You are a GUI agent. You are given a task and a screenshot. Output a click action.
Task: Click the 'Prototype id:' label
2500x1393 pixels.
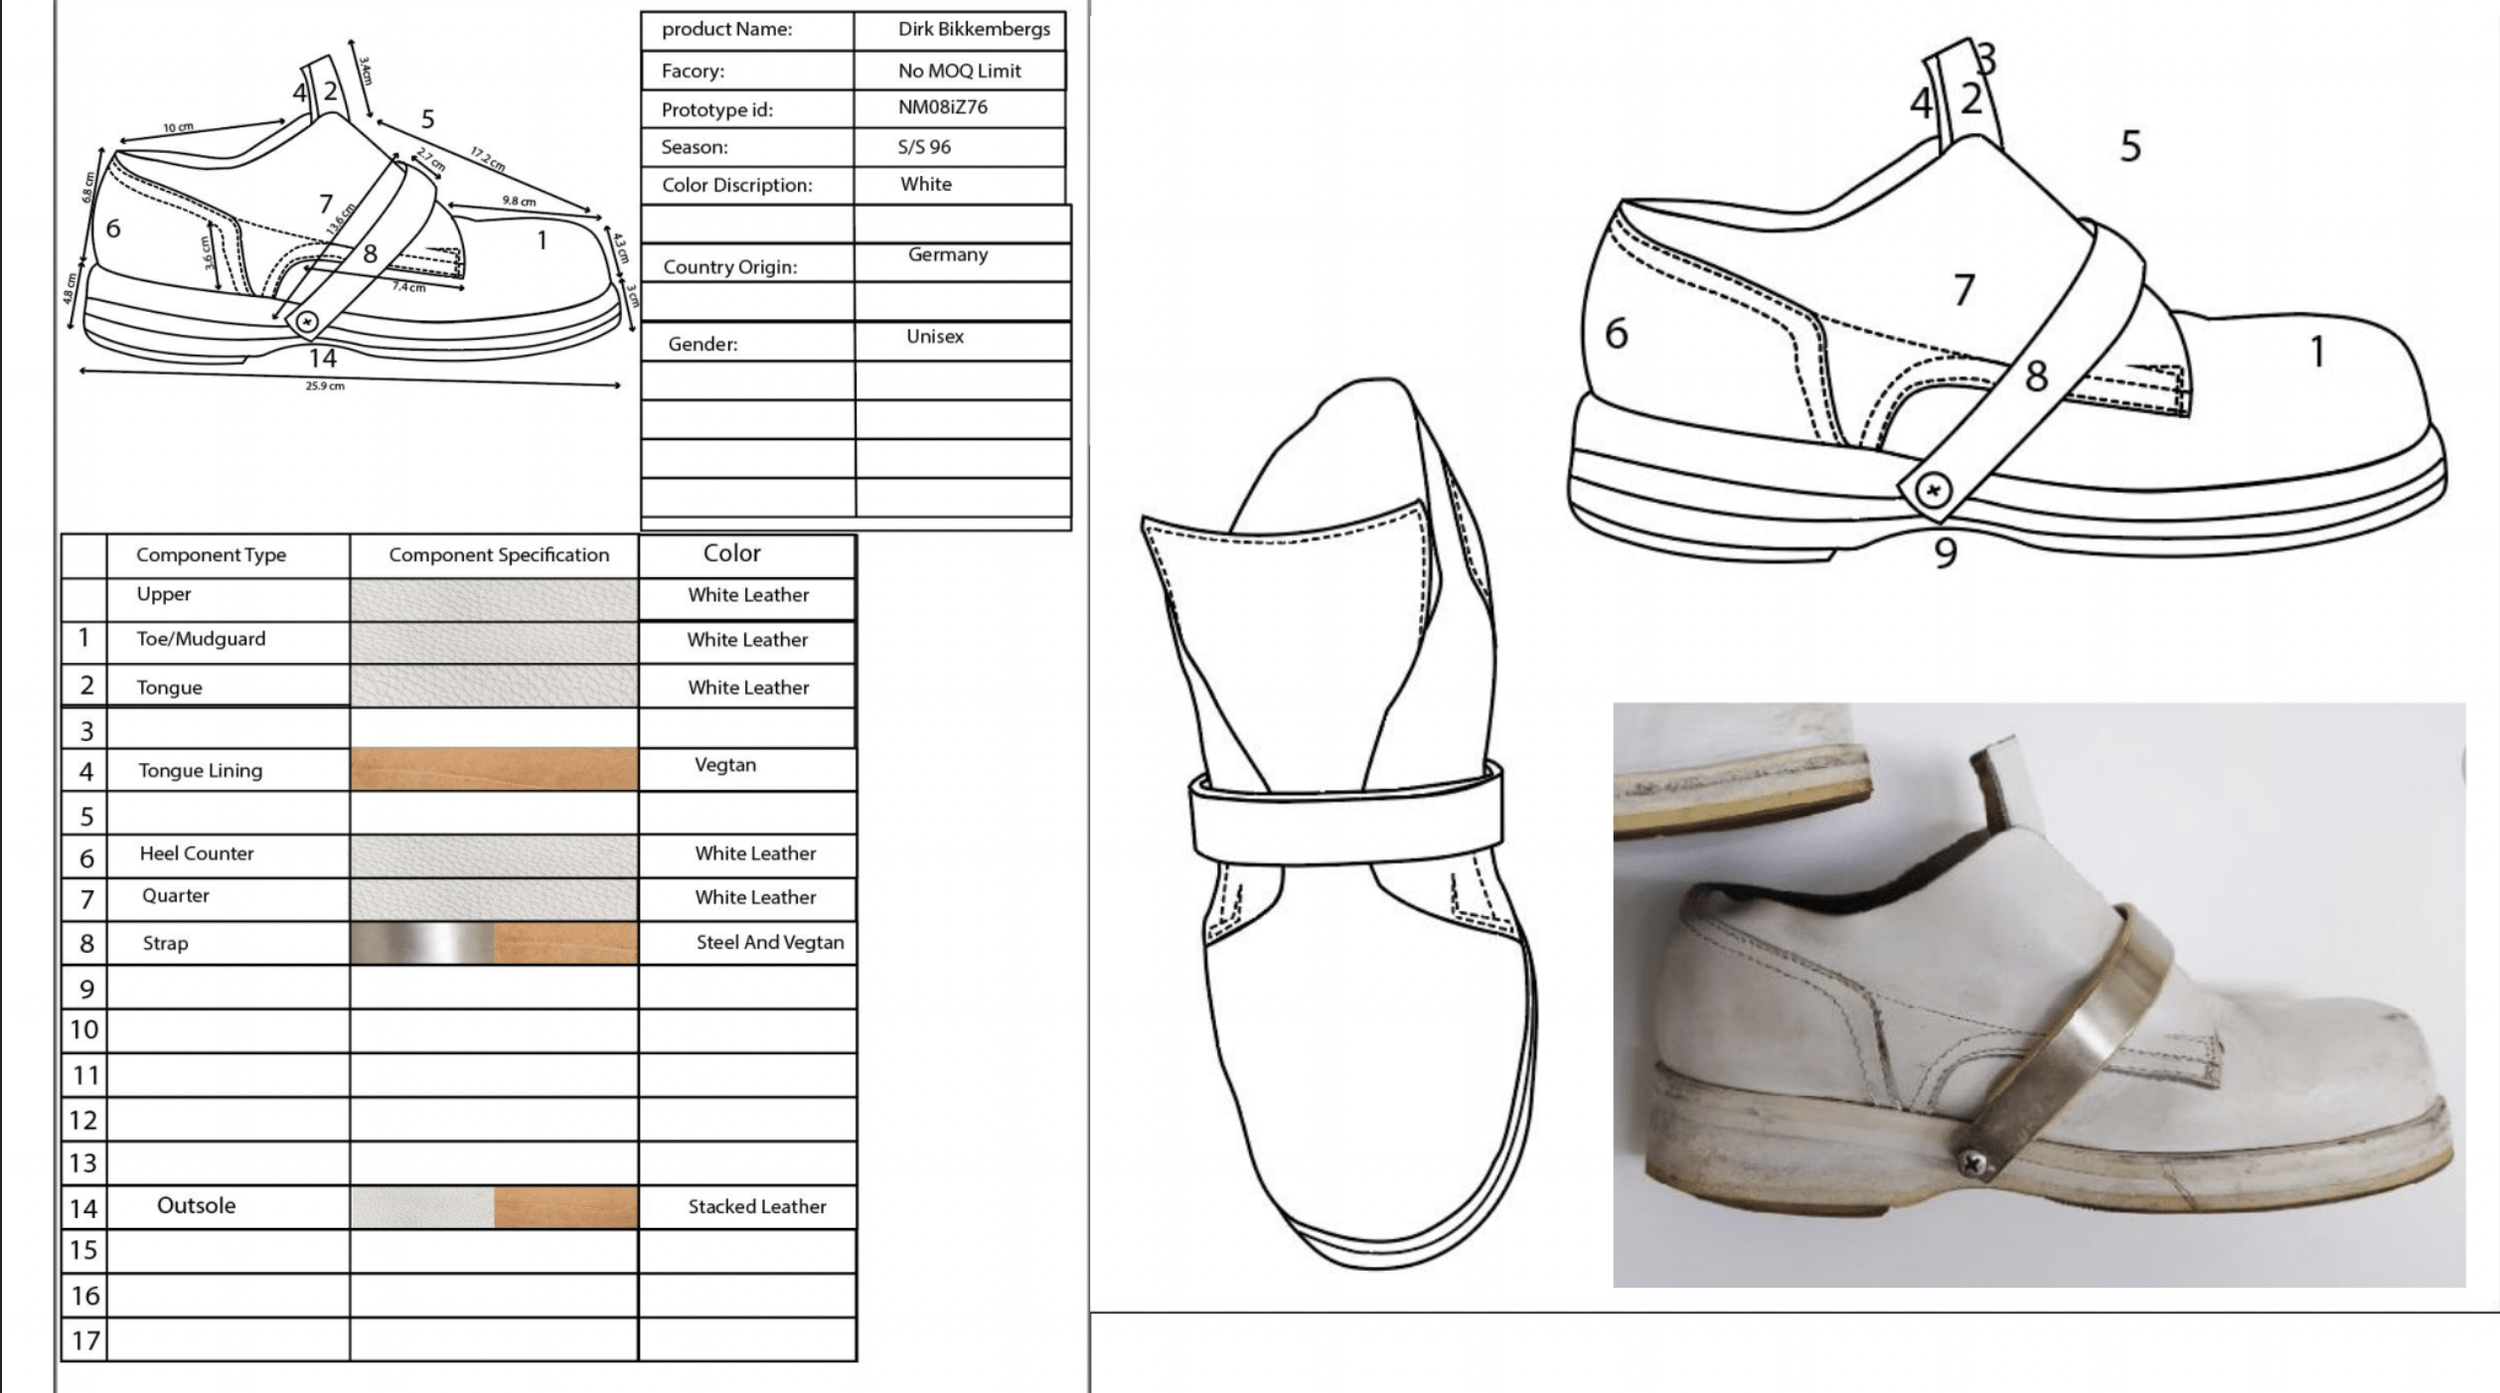[717, 110]
